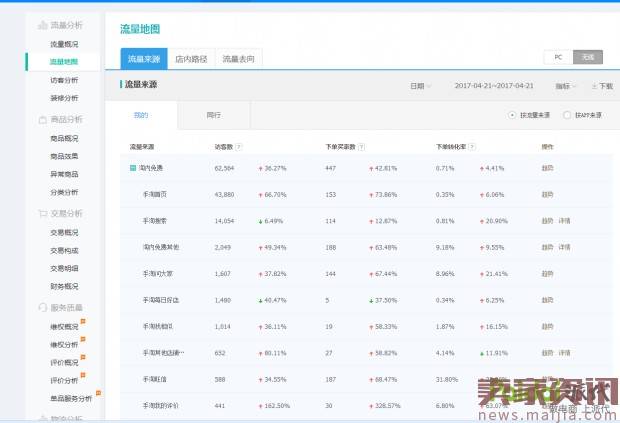620x423 pixels.
Task: Click the help icon beside 访客数
Action: coord(238,147)
